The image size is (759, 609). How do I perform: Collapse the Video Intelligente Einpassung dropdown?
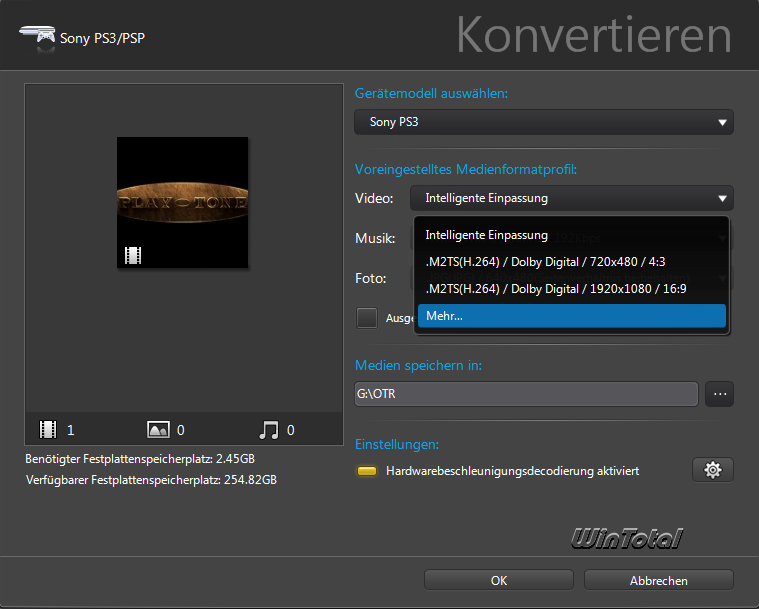572,198
